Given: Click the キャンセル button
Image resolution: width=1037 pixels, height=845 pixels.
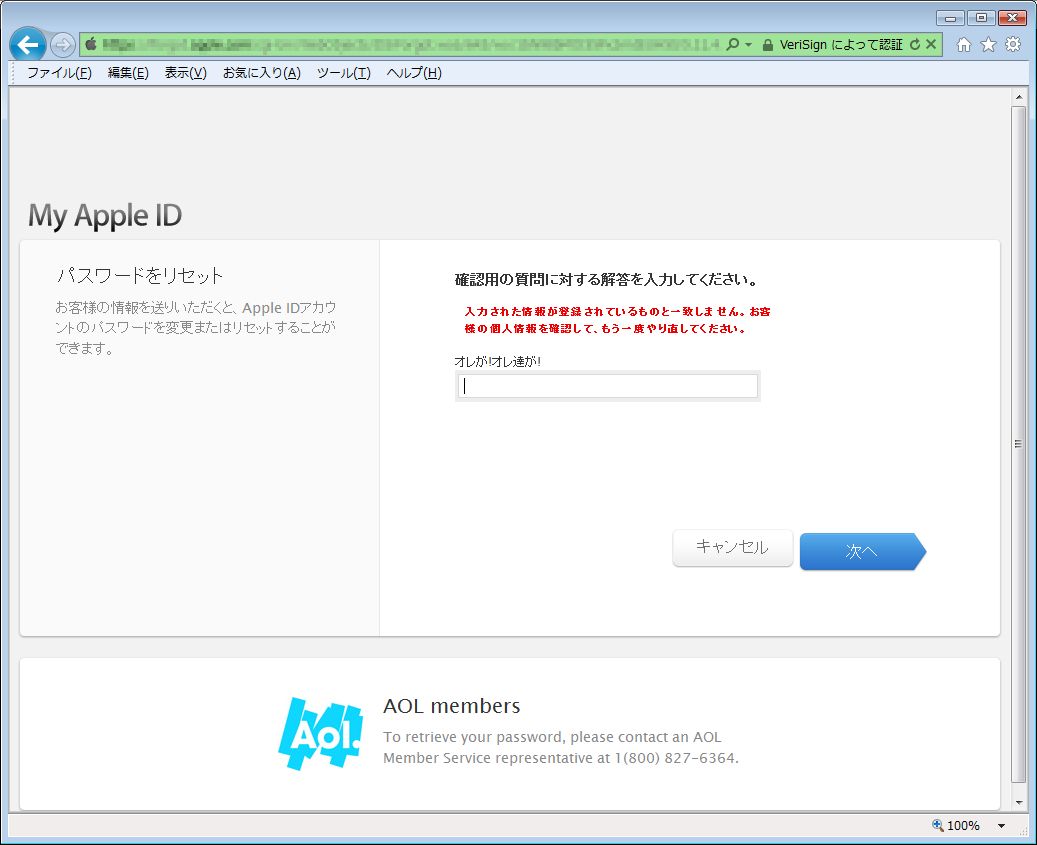Looking at the screenshot, I should point(732,547).
